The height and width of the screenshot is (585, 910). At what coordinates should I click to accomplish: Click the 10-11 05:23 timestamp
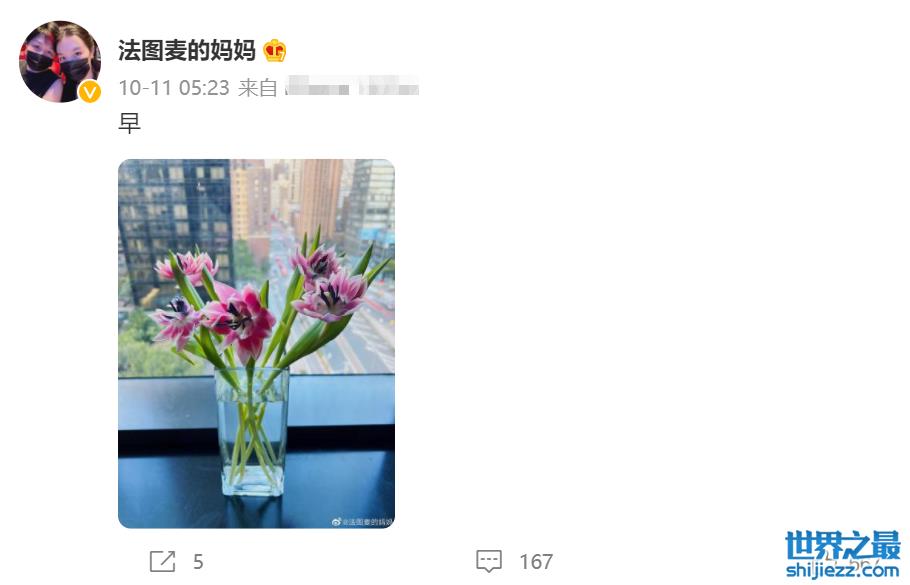174,88
